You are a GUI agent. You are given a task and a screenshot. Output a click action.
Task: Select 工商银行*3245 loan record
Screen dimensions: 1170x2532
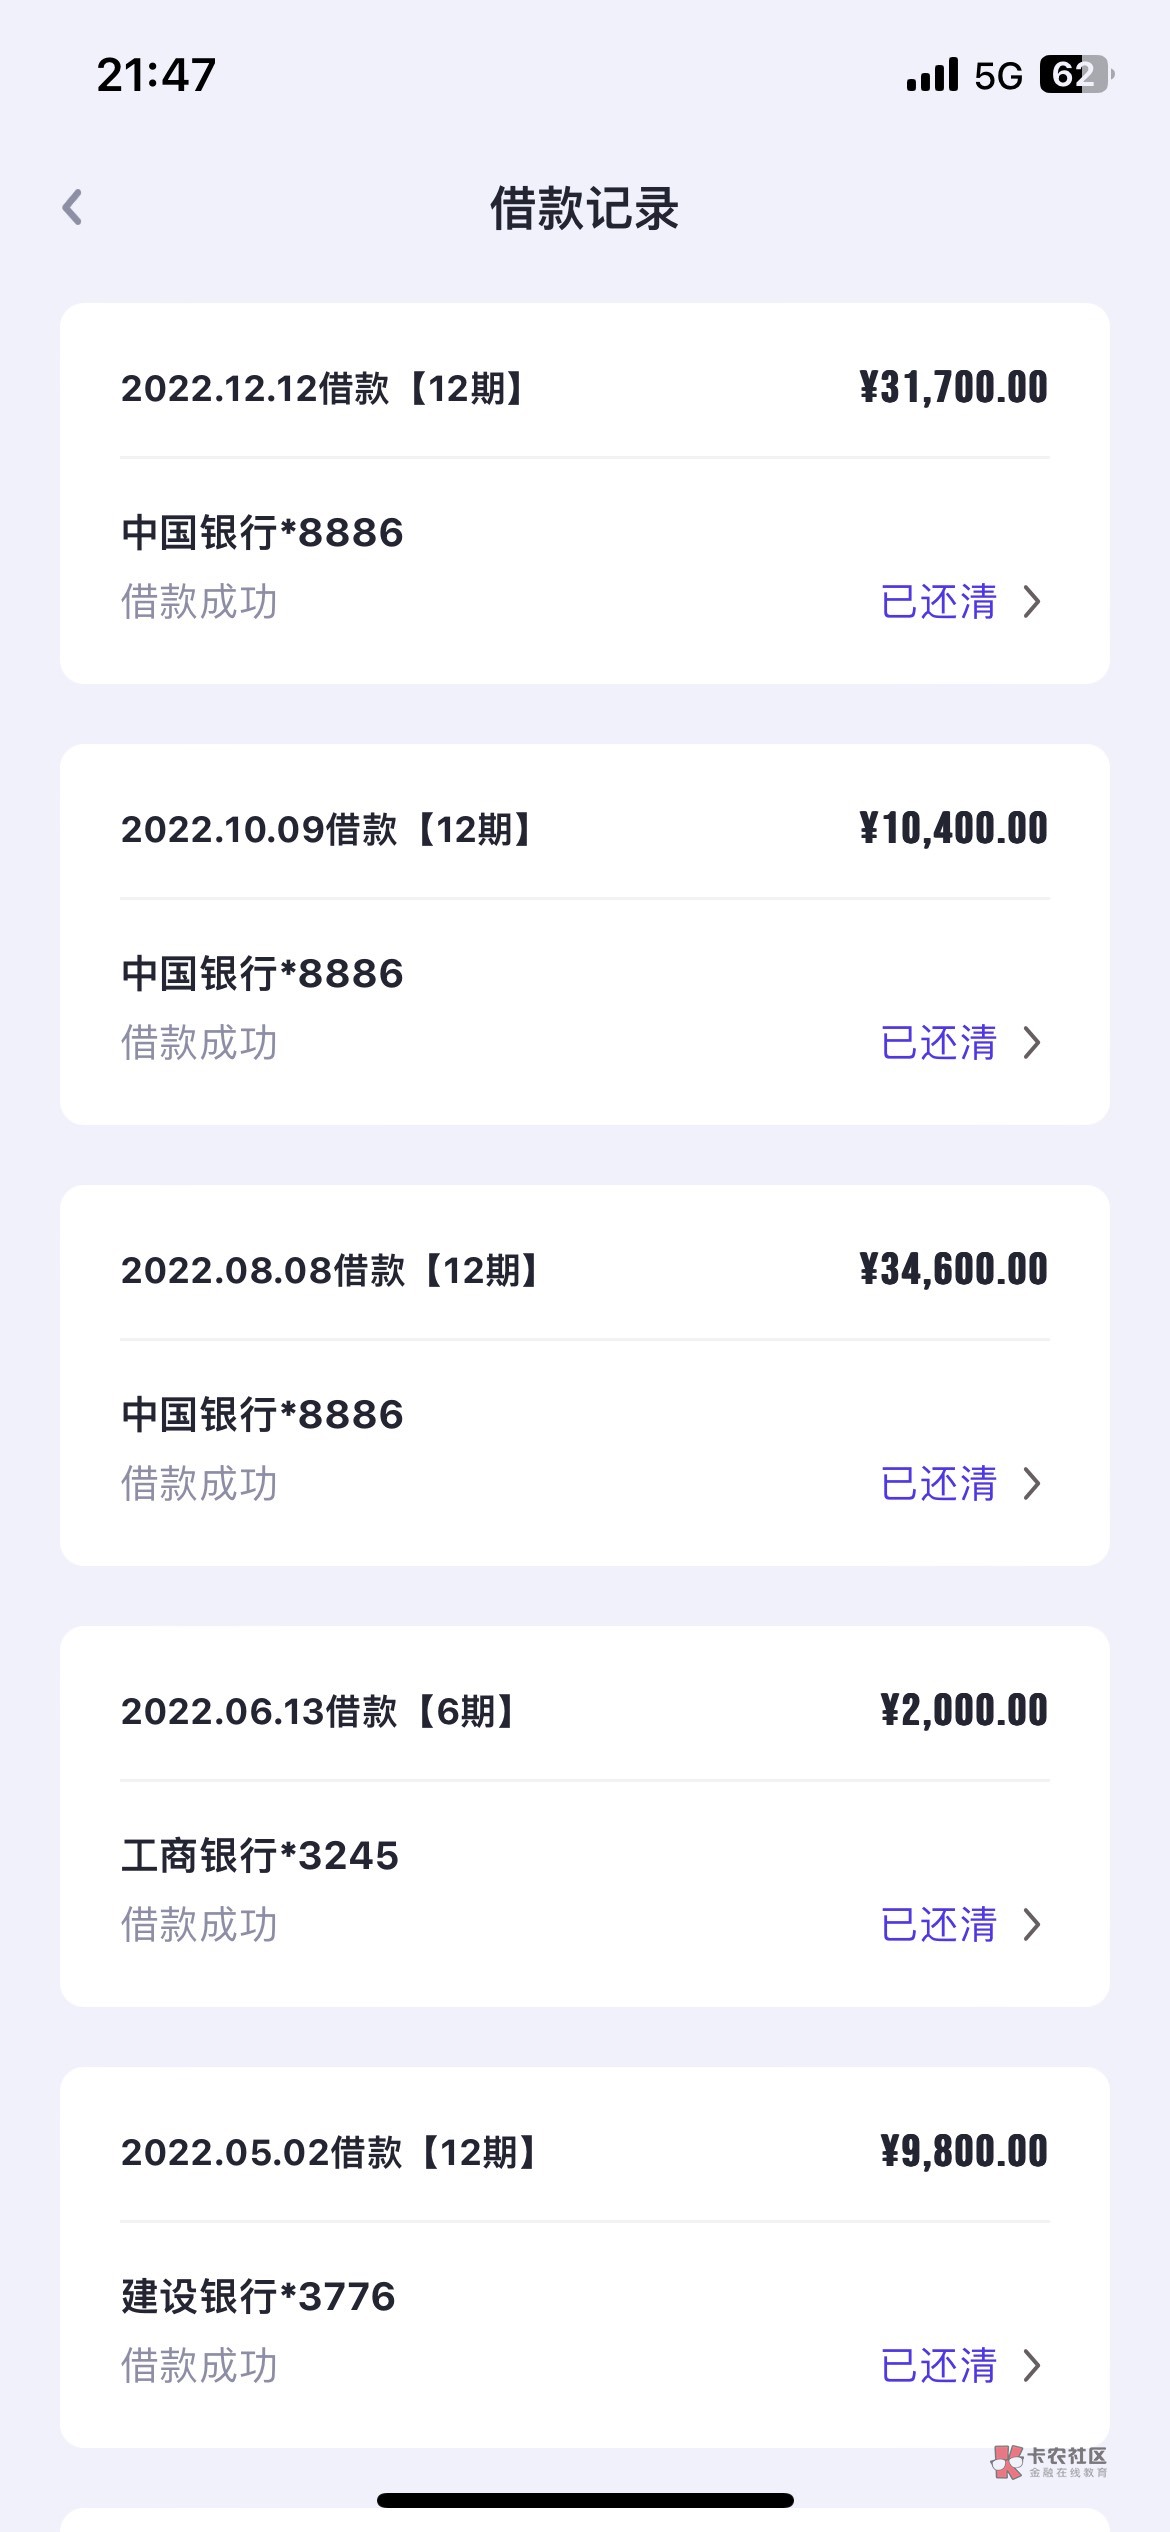(x=260, y=1856)
